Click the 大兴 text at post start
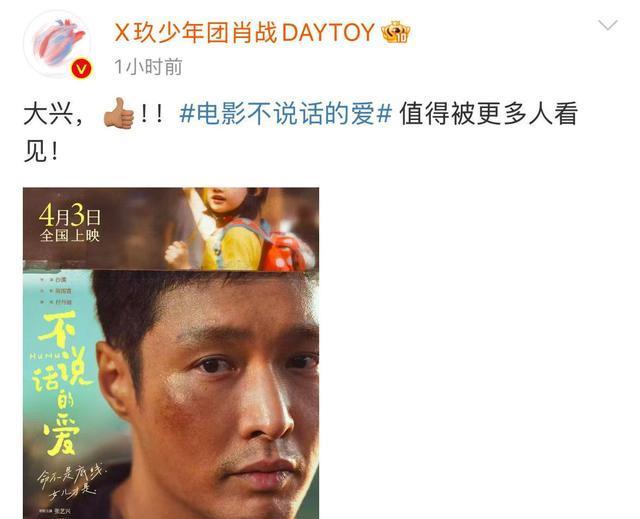640x519 pixels. [x=49, y=114]
